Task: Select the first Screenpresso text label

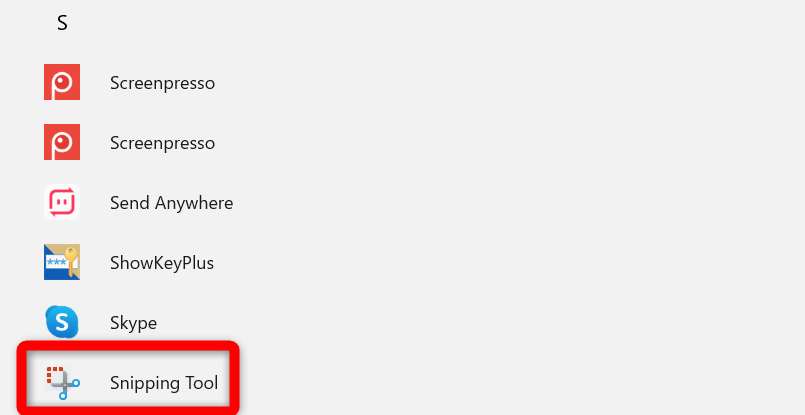Action: [x=162, y=83]
